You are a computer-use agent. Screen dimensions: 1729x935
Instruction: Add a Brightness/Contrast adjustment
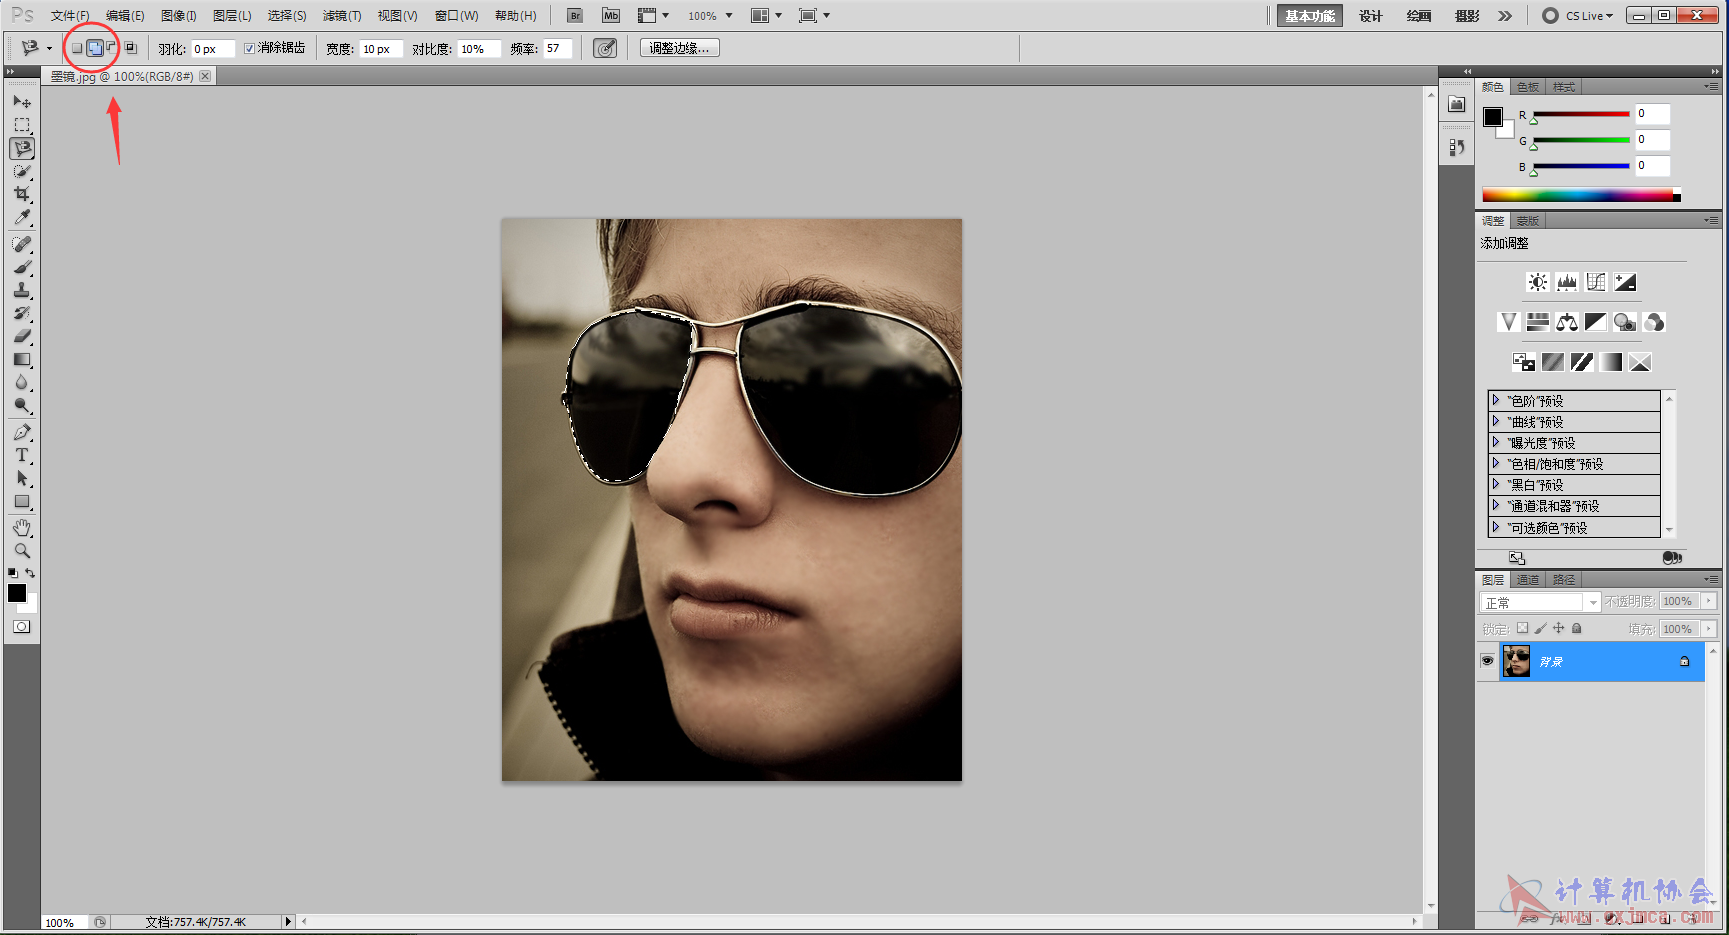point(1538,282)
